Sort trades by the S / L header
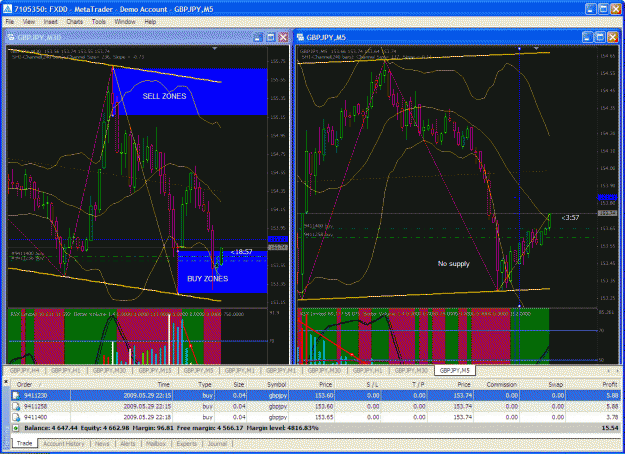Screen dimensions: 625x454 [x=358, y=385]
